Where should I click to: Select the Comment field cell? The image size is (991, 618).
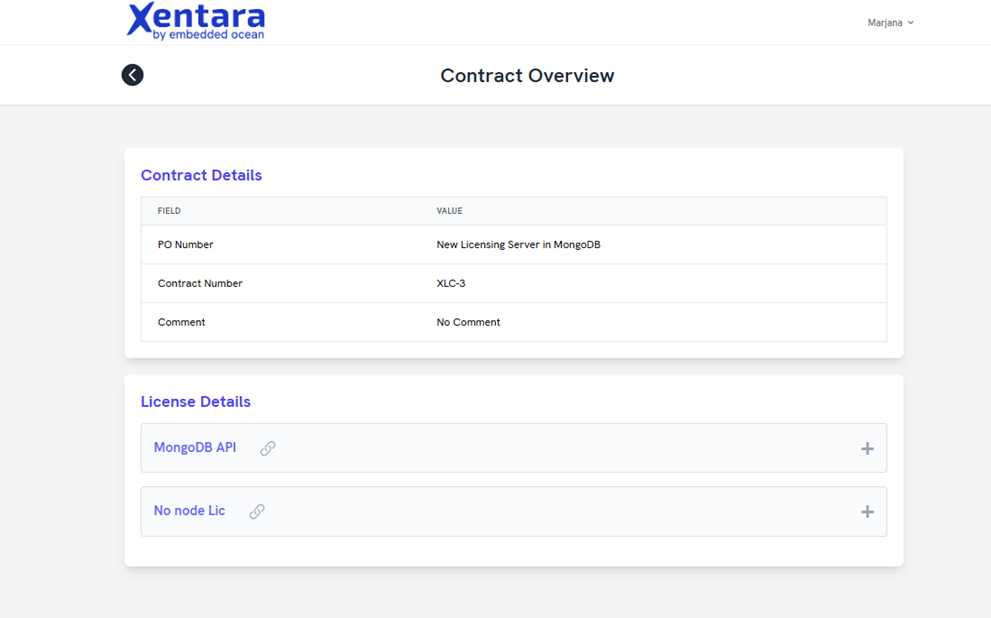(x=181, y=322)
